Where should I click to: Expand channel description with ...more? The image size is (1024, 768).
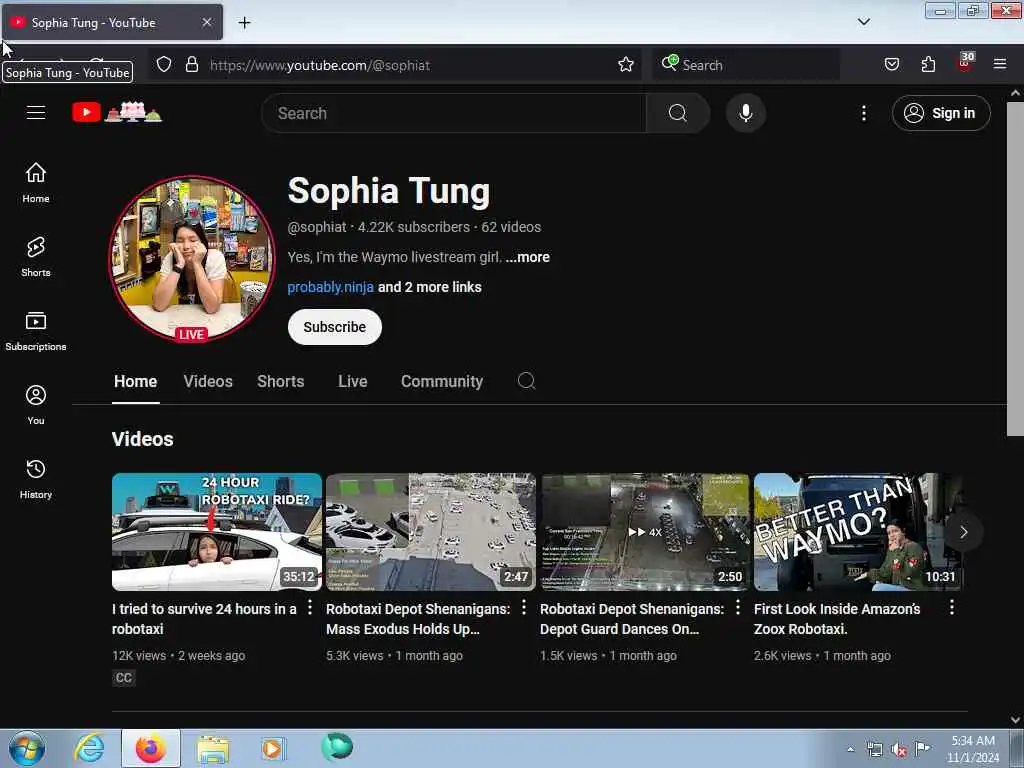click(527, 257)
